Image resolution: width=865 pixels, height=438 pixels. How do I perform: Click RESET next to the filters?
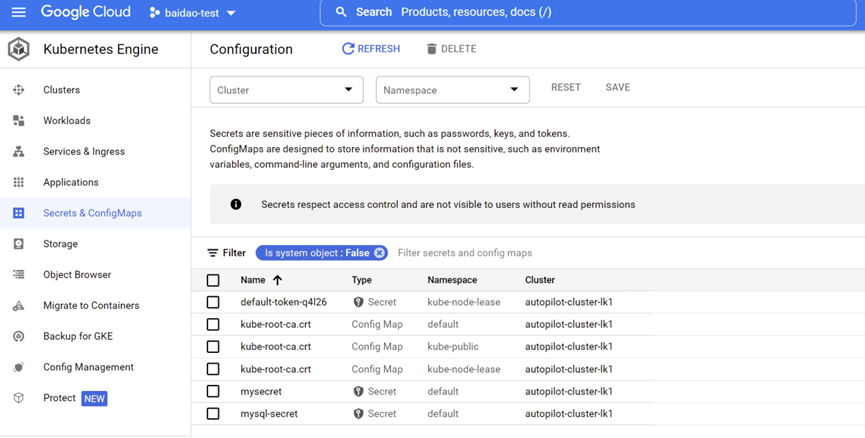(565, 87)
